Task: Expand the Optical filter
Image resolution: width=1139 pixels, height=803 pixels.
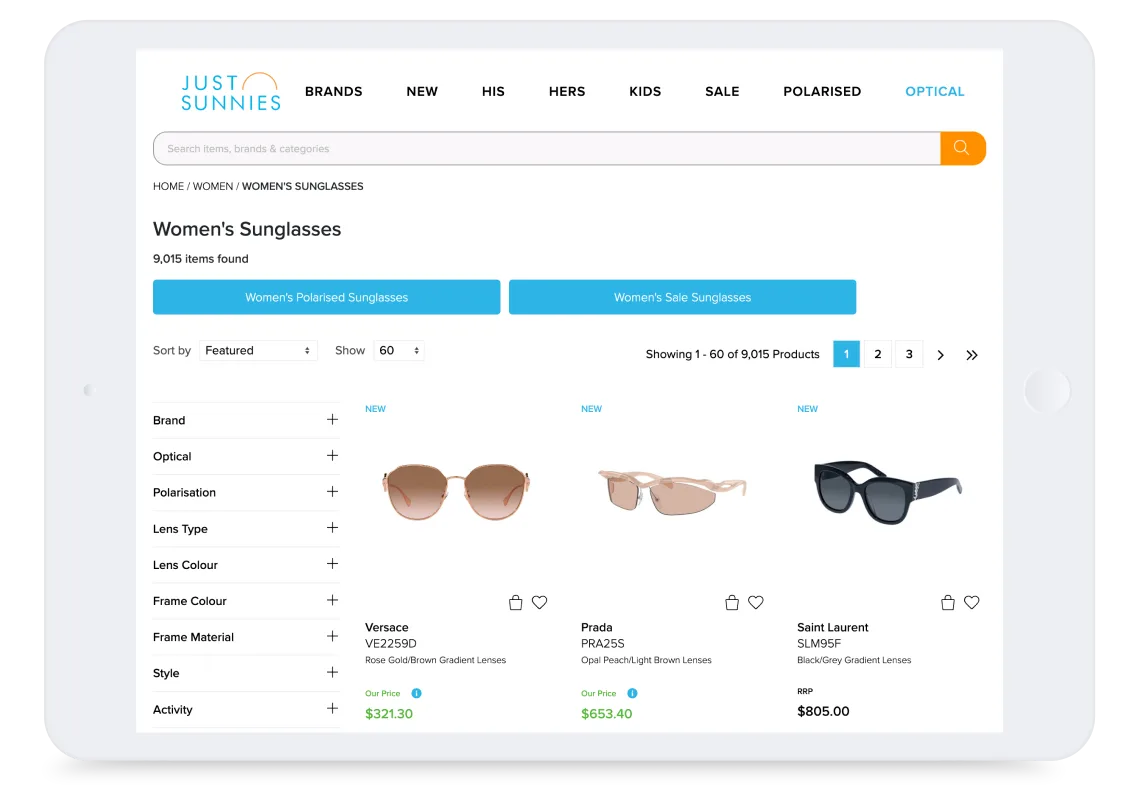Action: pos(246,456)
